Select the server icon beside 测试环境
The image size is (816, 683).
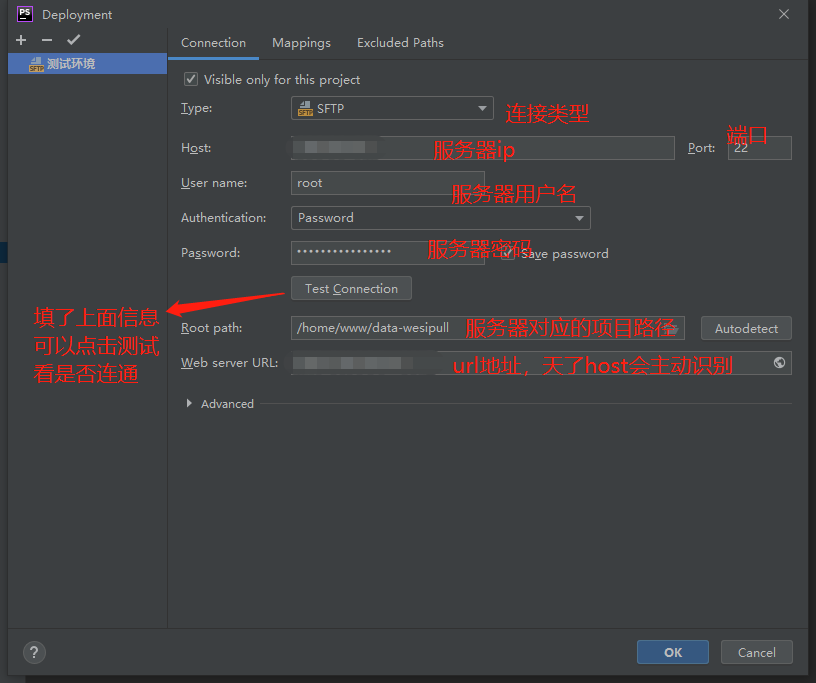35,63
